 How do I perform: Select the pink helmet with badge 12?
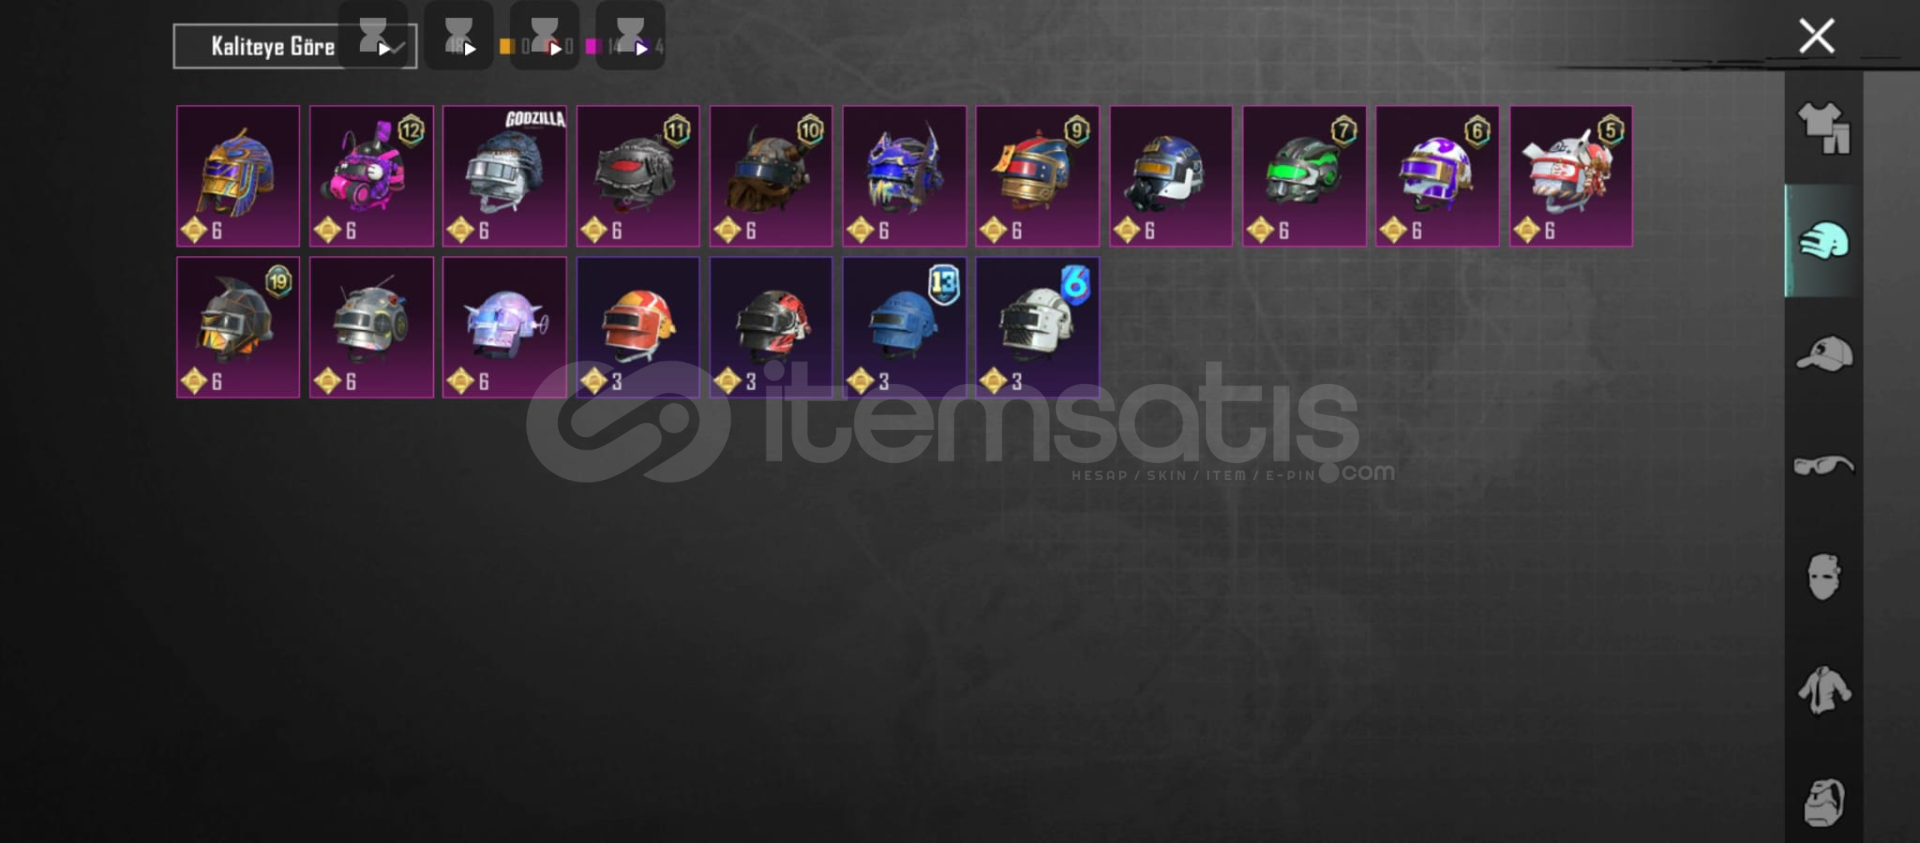[x=371, y=176]
